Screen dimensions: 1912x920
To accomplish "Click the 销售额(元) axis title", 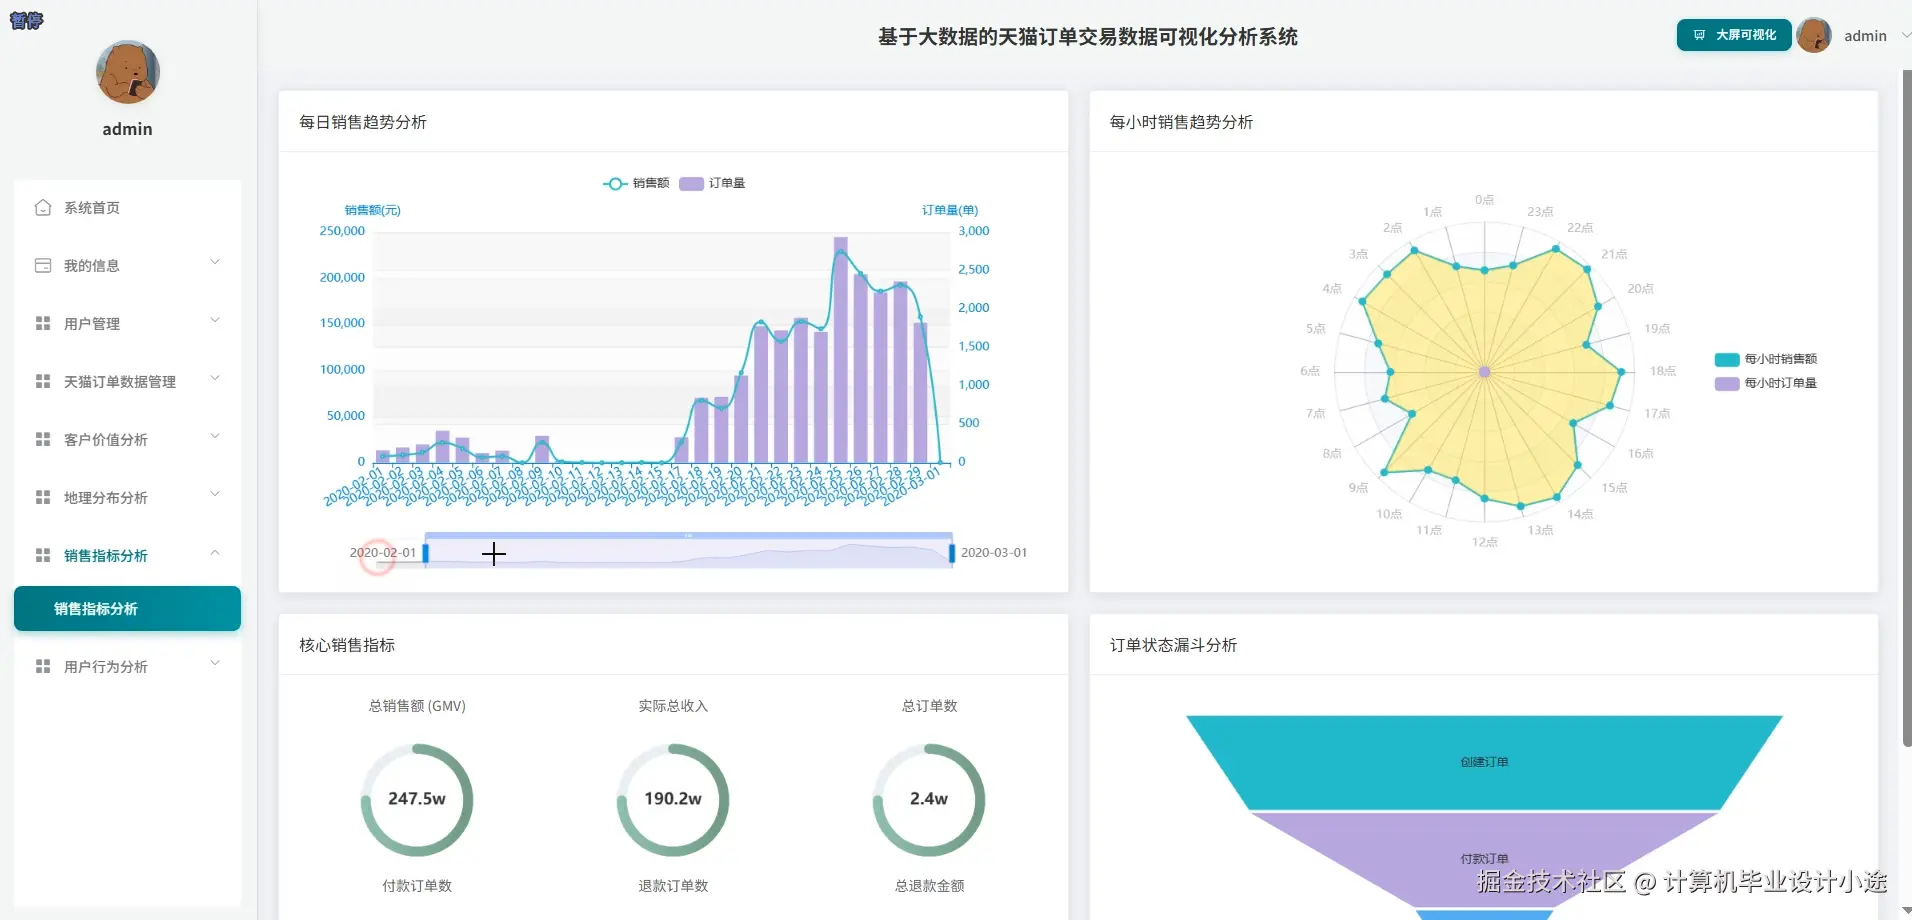I will [372, 211].
